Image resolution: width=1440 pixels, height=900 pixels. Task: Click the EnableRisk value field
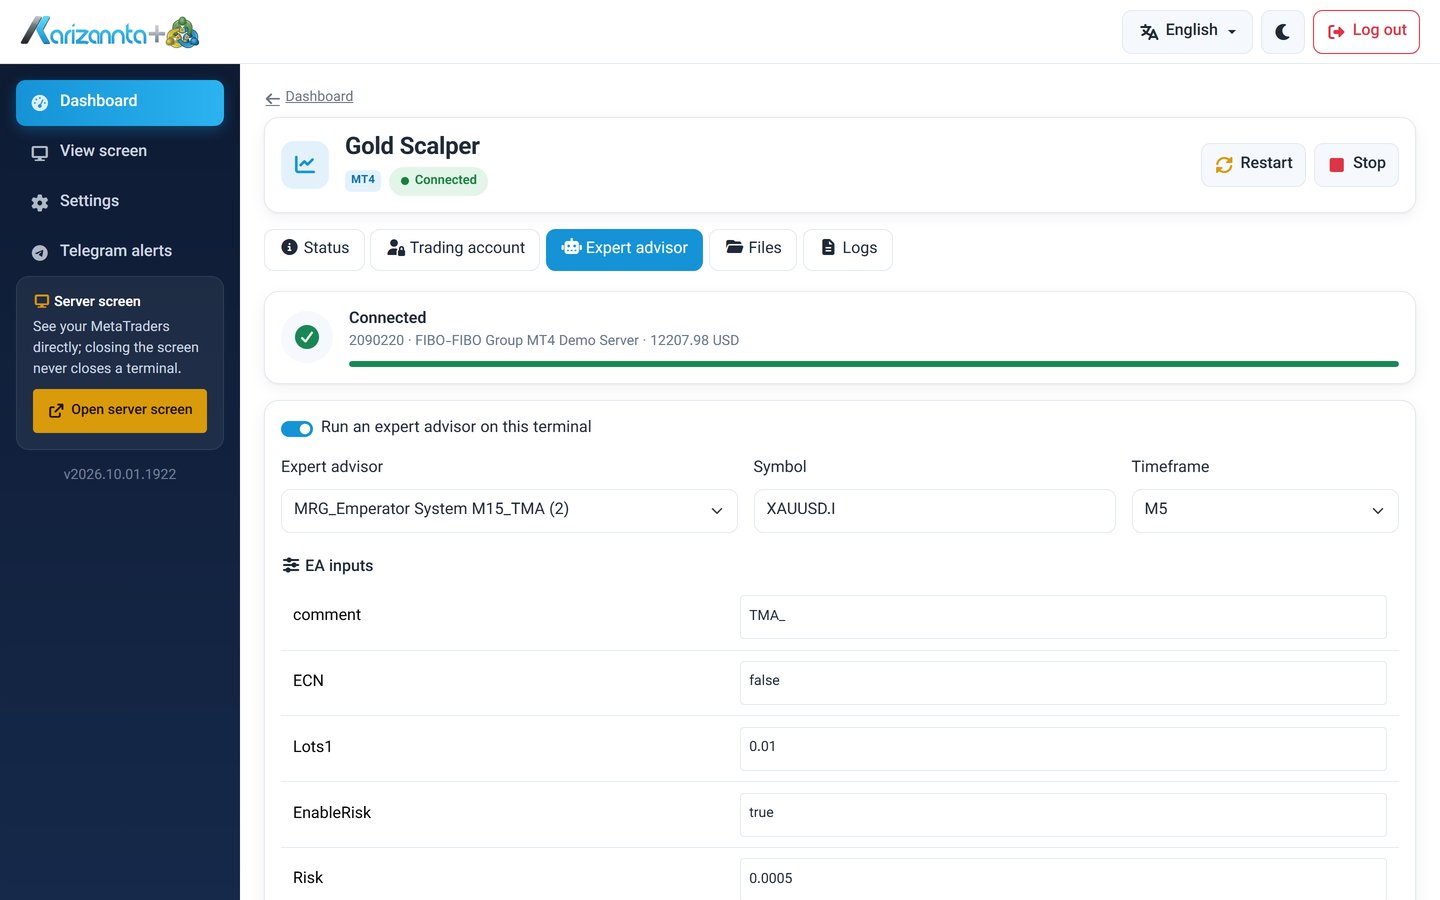click(1063, 814)
